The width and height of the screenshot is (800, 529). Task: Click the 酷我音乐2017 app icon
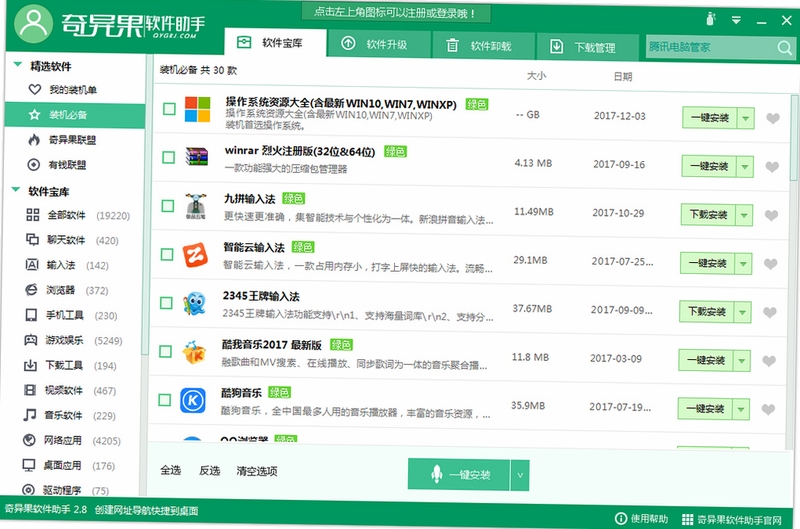tap(194, 352)
